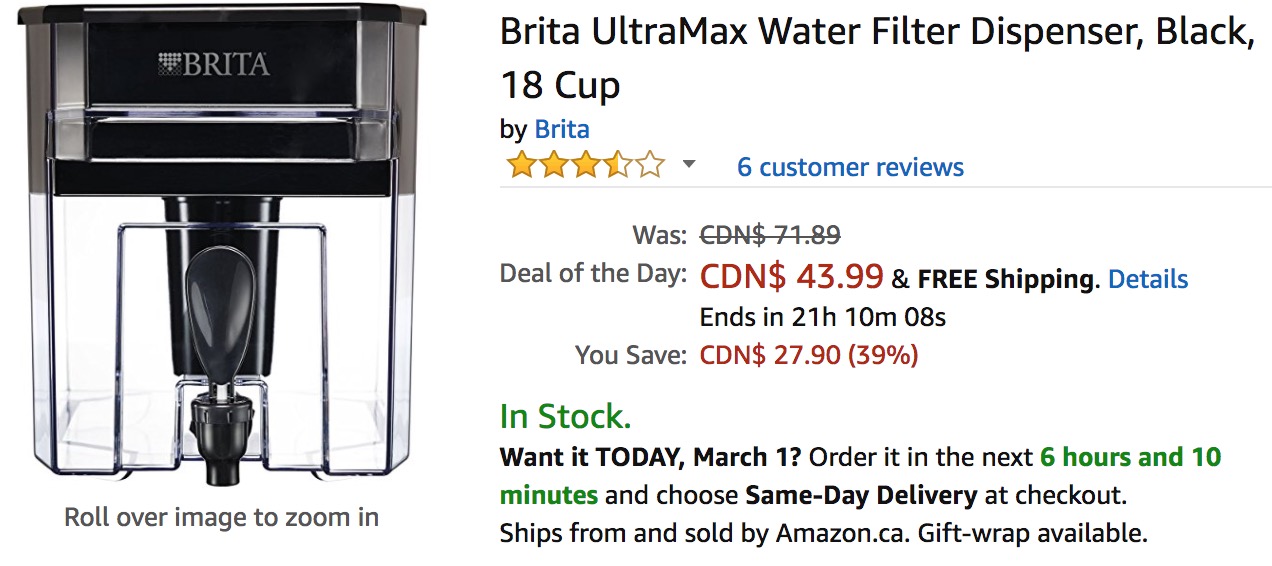Viewport: 1272px width, 566px height.
Task: Click the Brita brand link
Action: point(562,129)
